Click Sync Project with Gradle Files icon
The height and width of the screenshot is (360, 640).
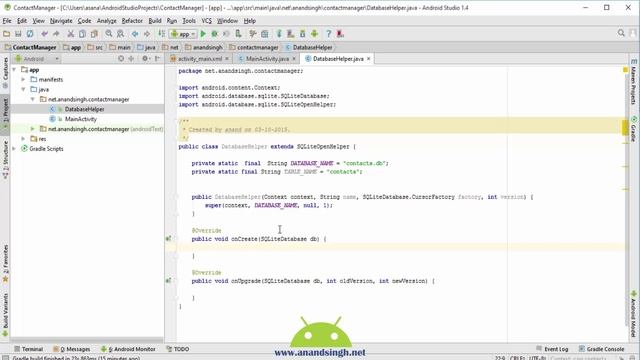(x=279, y=34)
